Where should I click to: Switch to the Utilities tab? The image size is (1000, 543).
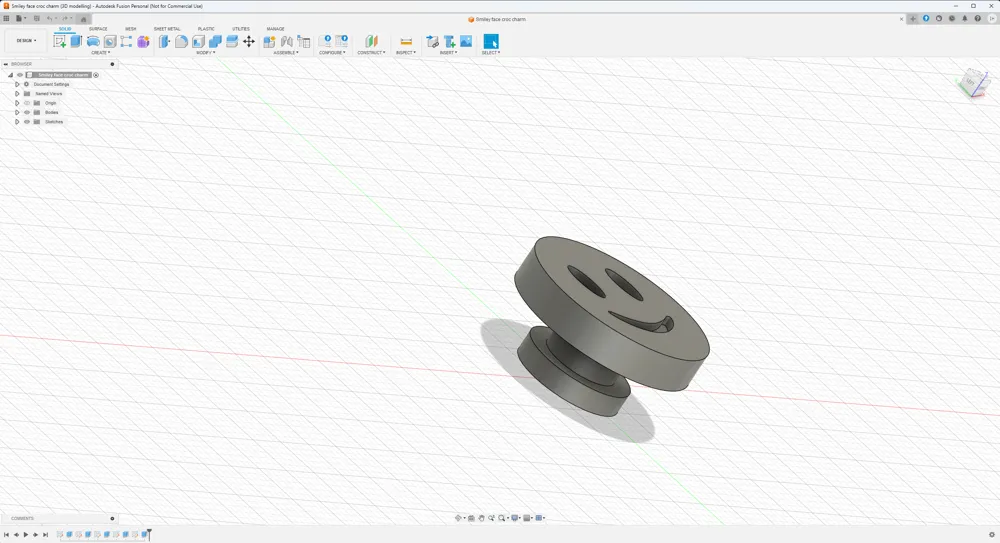coord(241,29)
